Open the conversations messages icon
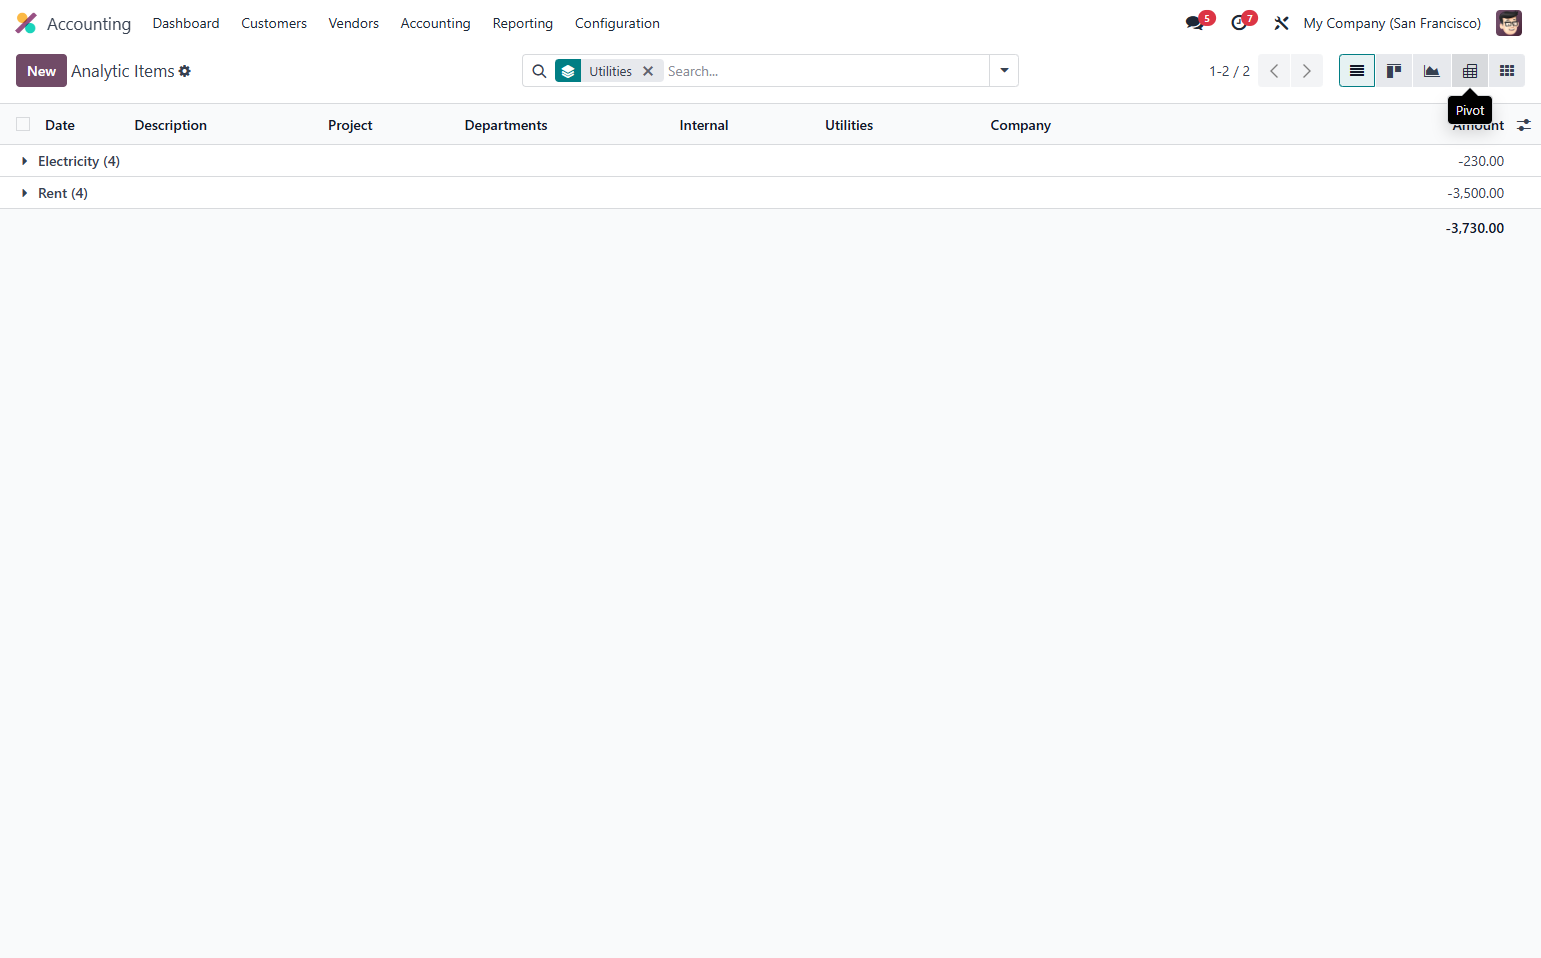The height and width of the screenshot is (958, 1541). point(1195,23)
